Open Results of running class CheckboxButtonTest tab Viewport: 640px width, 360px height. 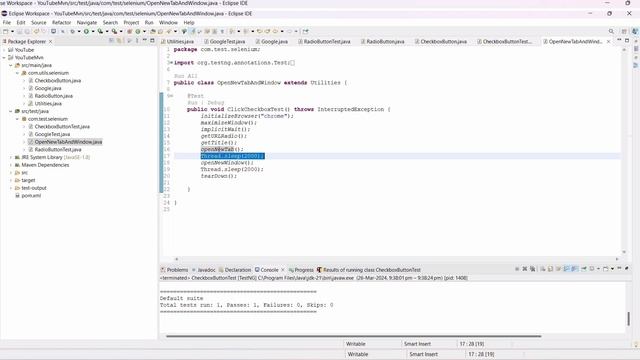coord(369,270)
